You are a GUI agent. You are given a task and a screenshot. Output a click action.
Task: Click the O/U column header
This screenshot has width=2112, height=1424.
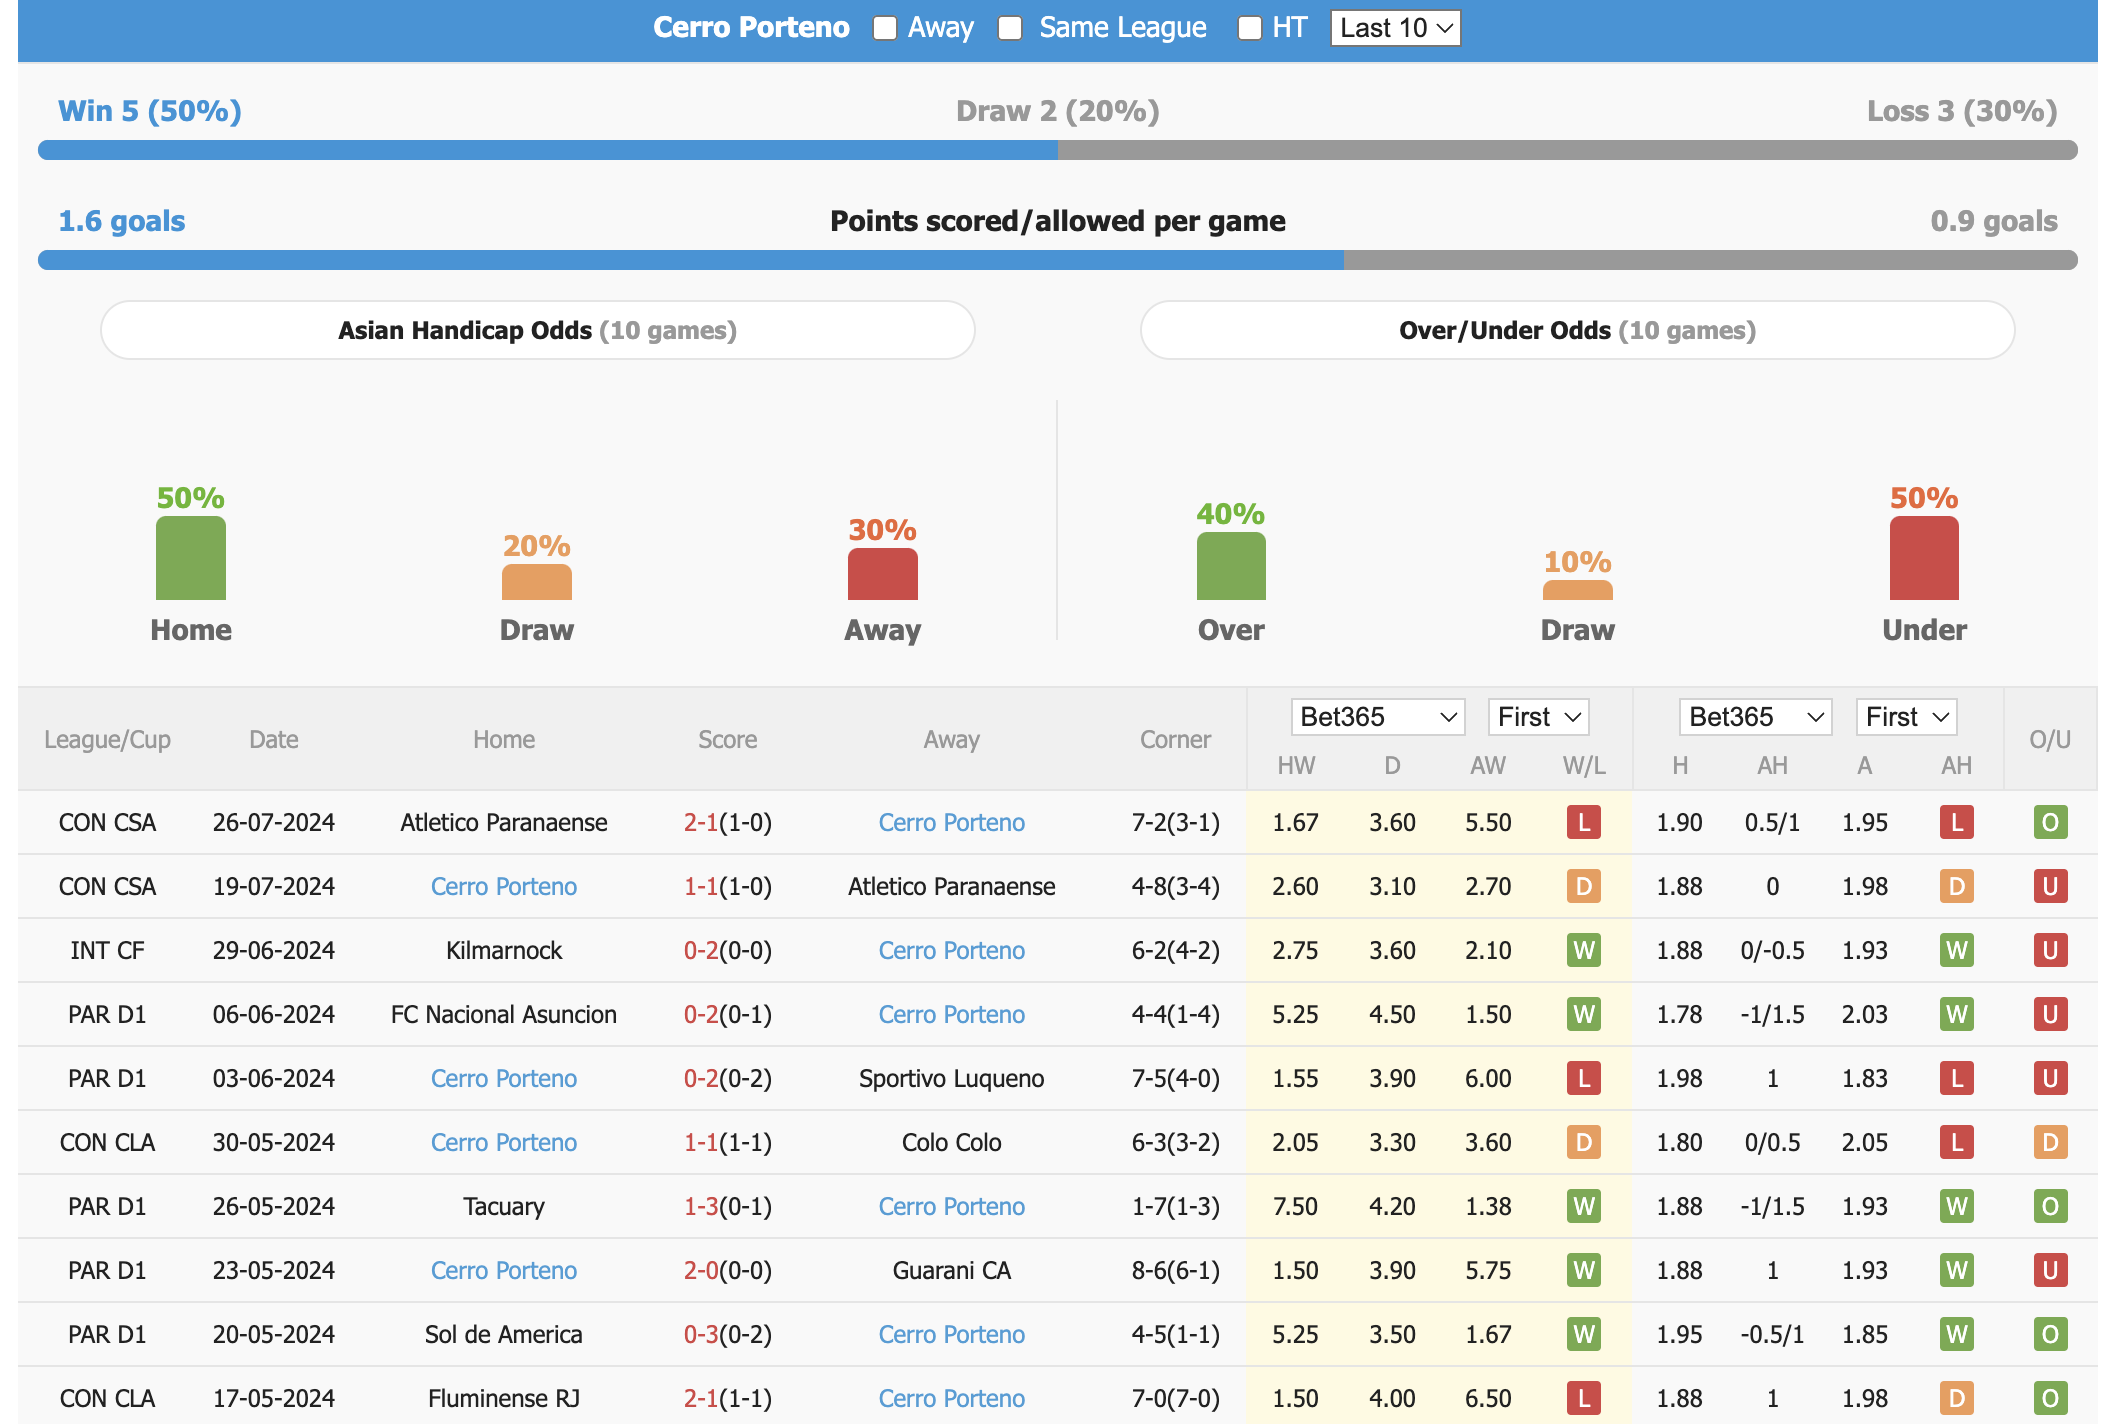click(2050, 740)
